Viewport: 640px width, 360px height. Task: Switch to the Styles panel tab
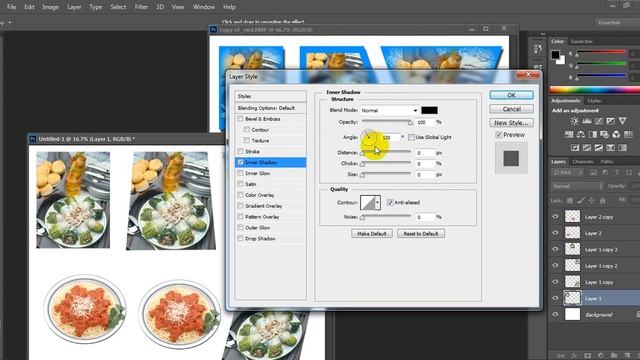coord(594,101)
